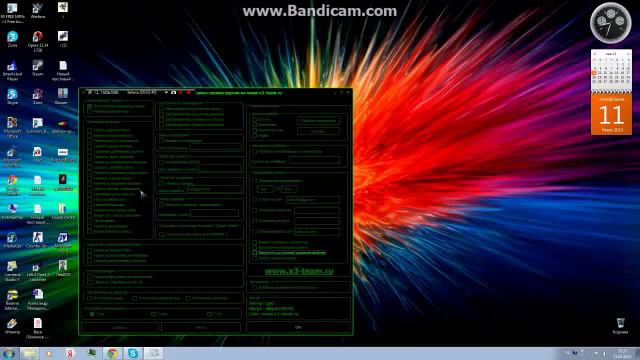Open the MediaGet desktop shortcut
This screenshot has height=360, width=640.
(x=12, y=240)
